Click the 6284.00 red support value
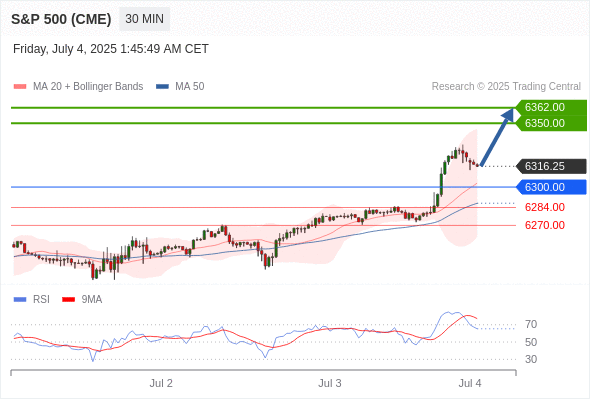The height and width of the screenshot is (400, 590). click(545, 207)
